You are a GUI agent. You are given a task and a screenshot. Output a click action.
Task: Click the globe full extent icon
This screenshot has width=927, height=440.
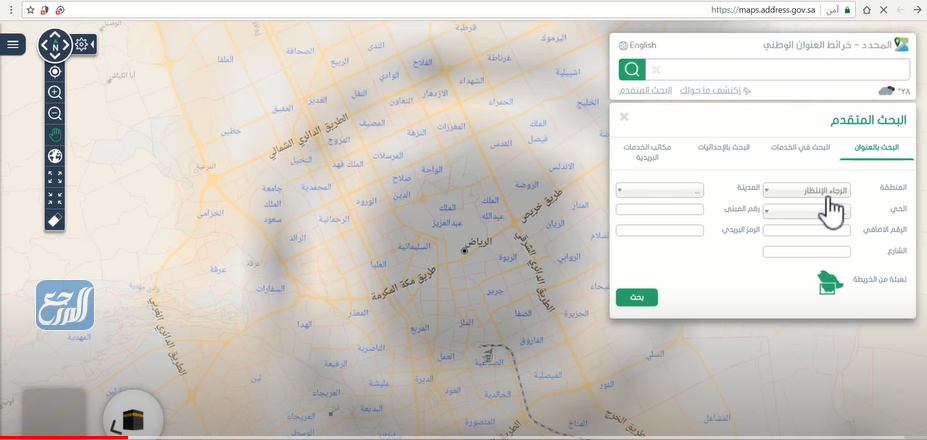pos(55,156)
